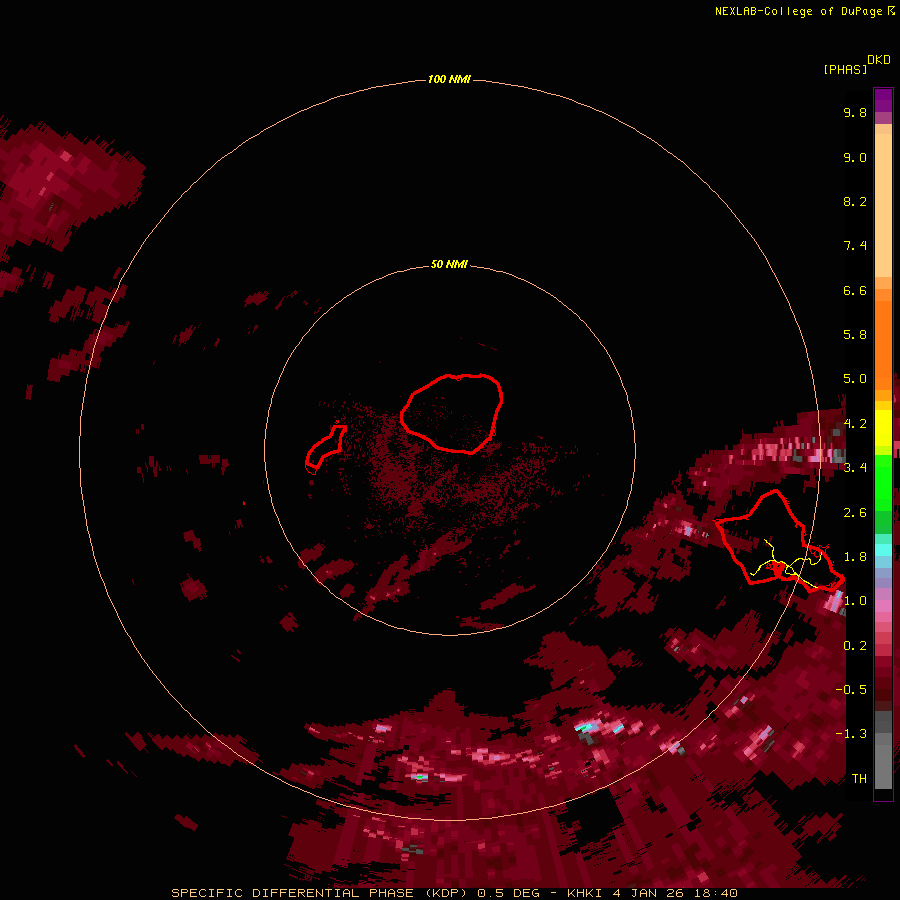Image resolution: width=900 pixels, height=900 pixels.
Task: Click the DKD label above the scale
Action: pyautogui.click(x=879, y=60)
